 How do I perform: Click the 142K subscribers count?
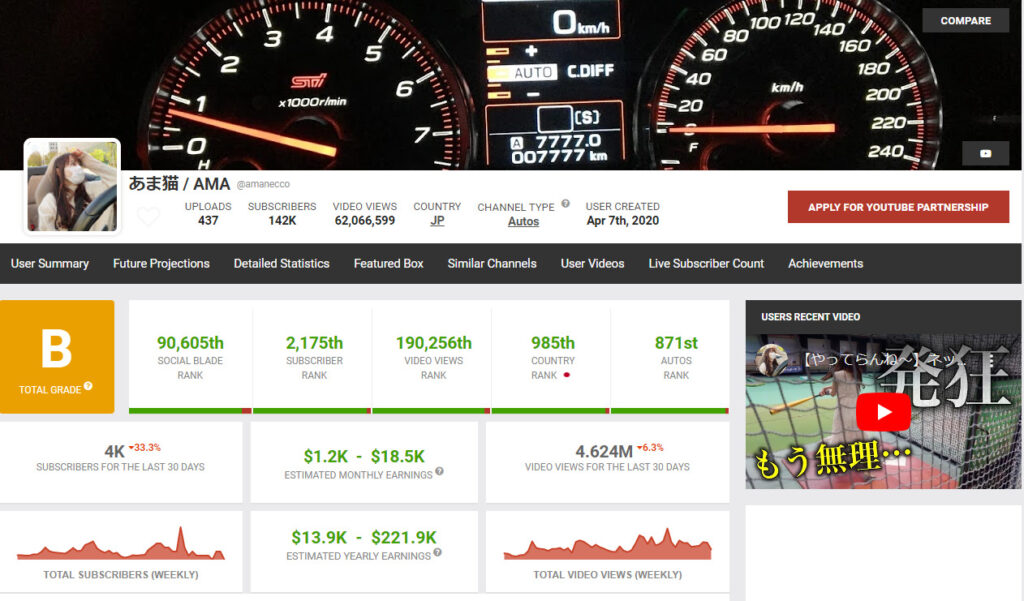coord(282,221)
